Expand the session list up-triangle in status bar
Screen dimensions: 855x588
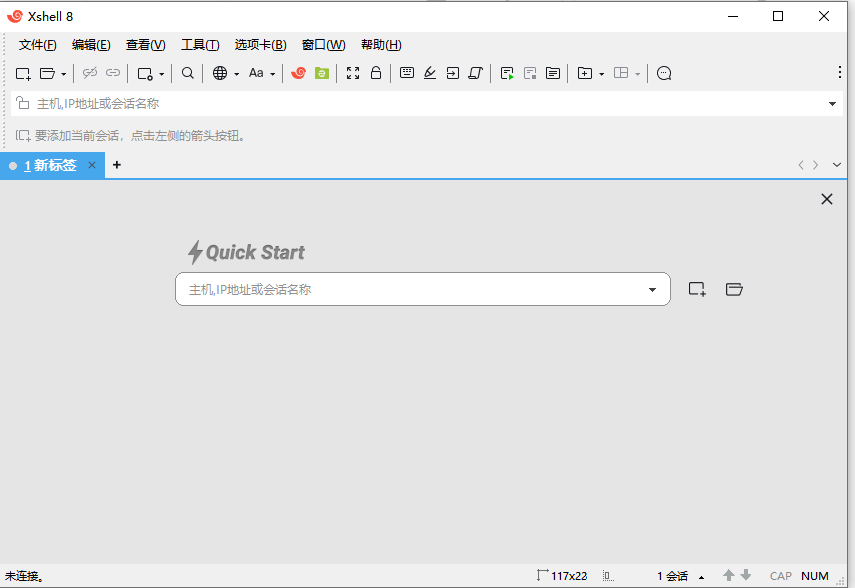[702, 577]
